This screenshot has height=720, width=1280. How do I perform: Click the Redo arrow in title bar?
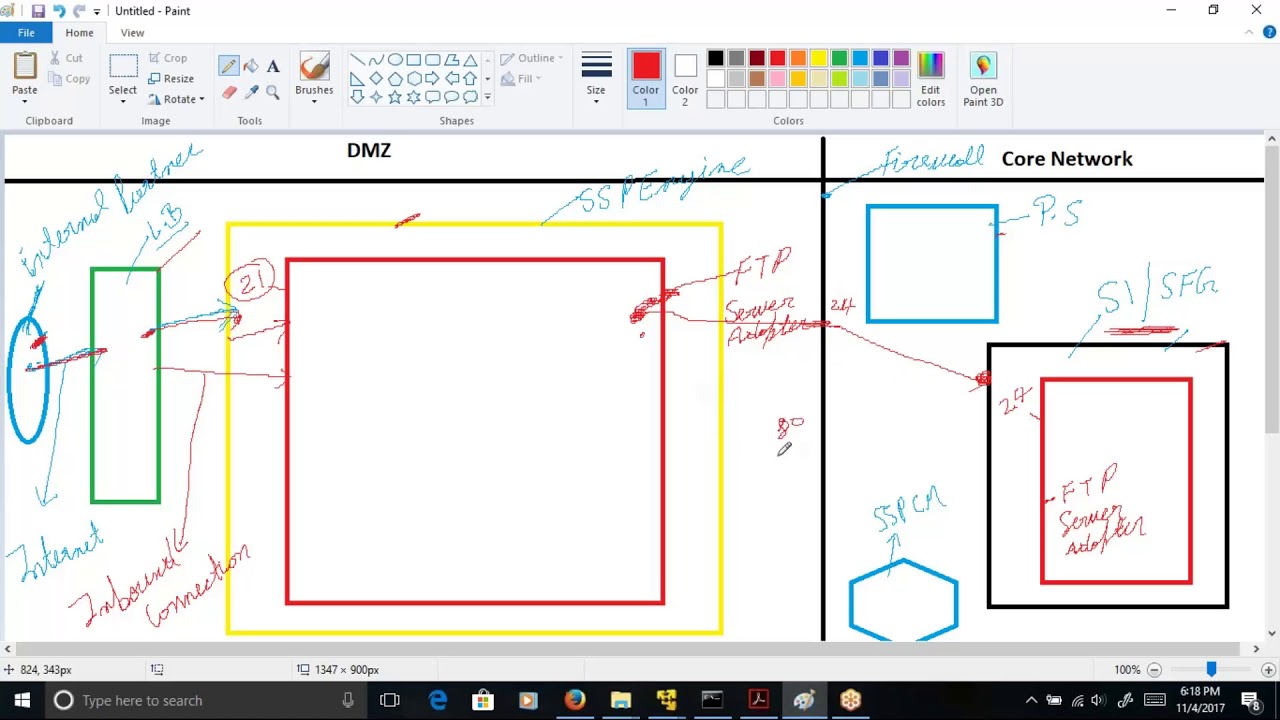pos(79,11)
